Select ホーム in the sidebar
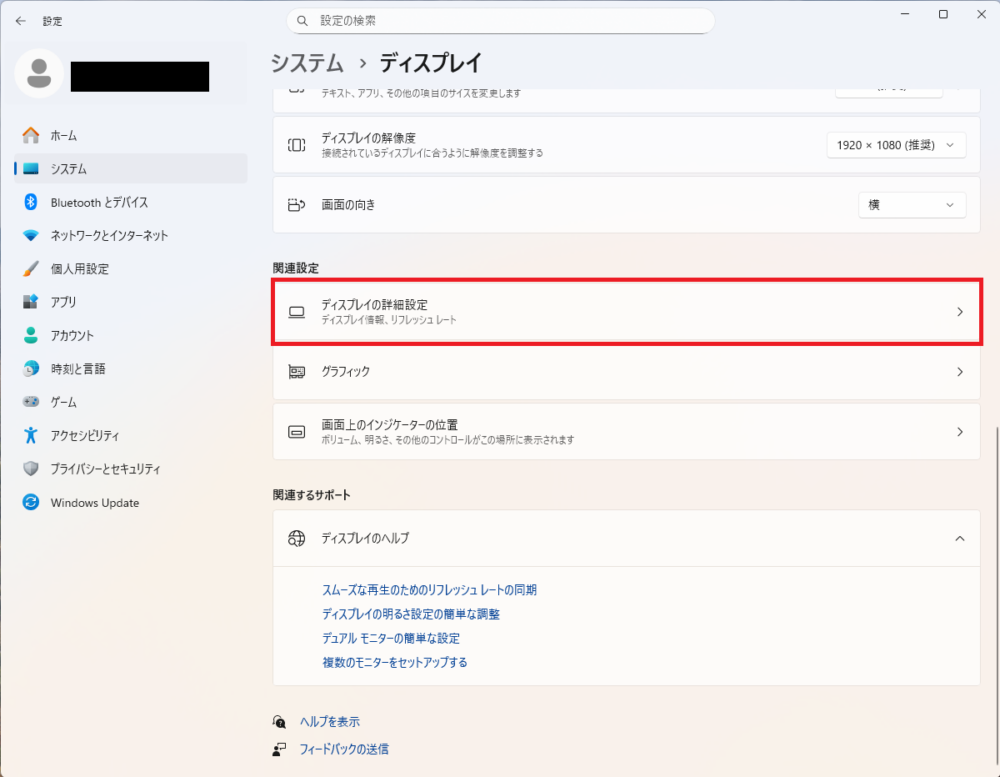 pos(28,135)
